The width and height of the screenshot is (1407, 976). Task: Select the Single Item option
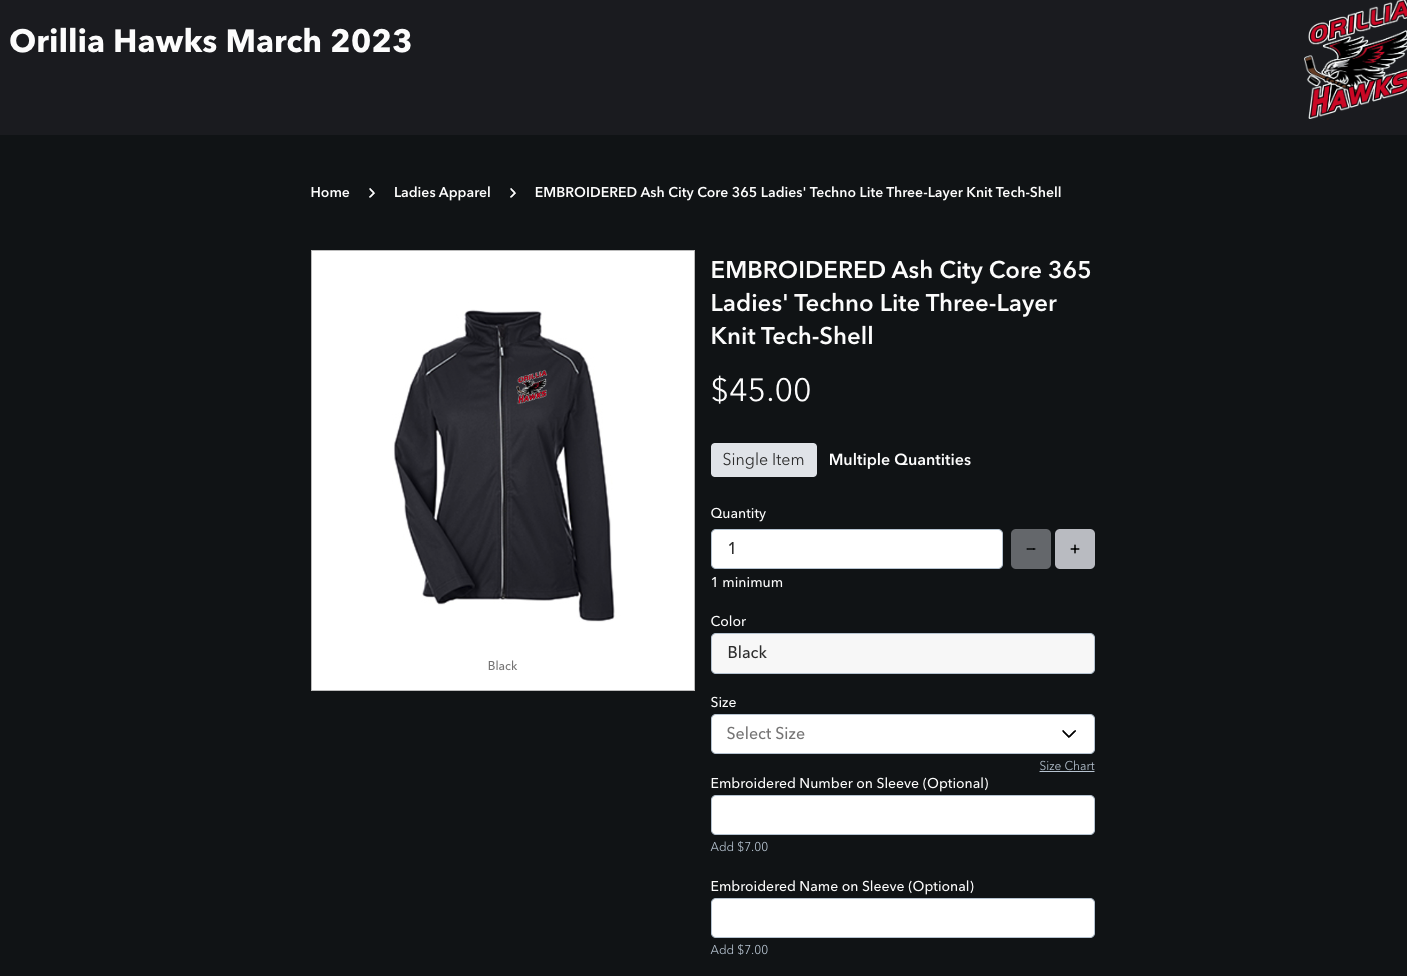(x=764, y=460)
